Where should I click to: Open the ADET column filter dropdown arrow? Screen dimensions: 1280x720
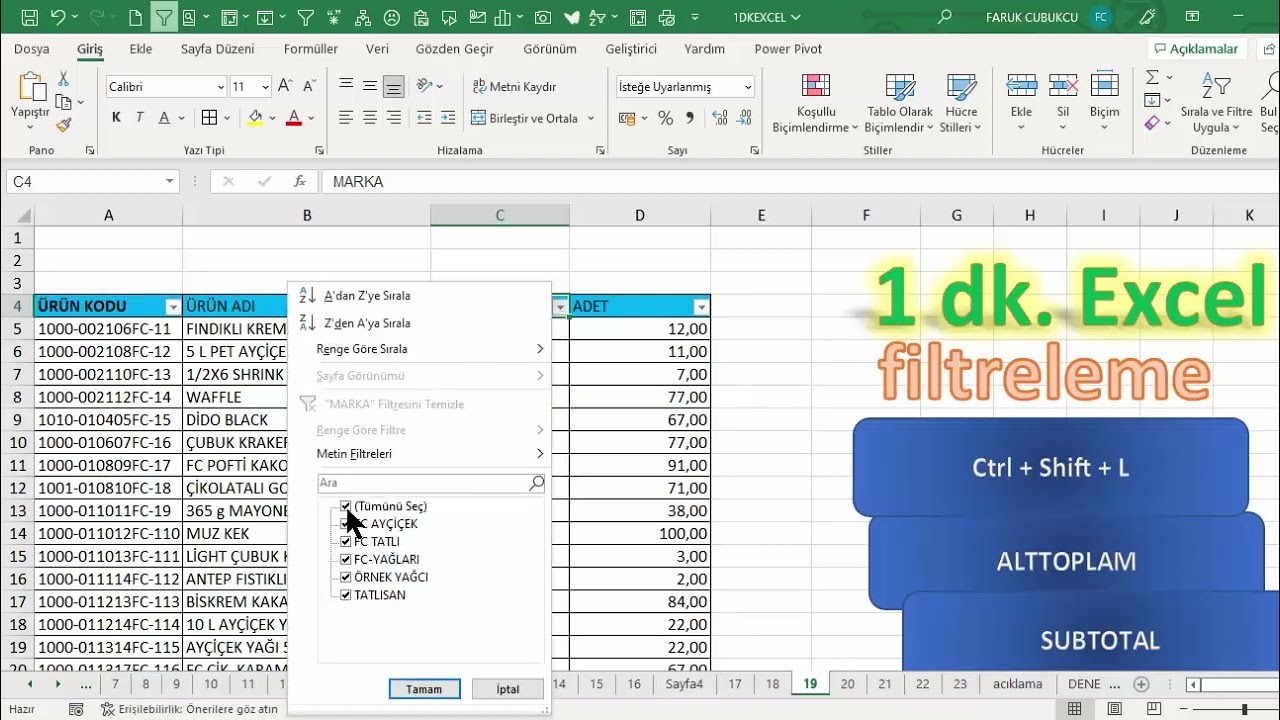pyautogui.click(x=701, y=307)
